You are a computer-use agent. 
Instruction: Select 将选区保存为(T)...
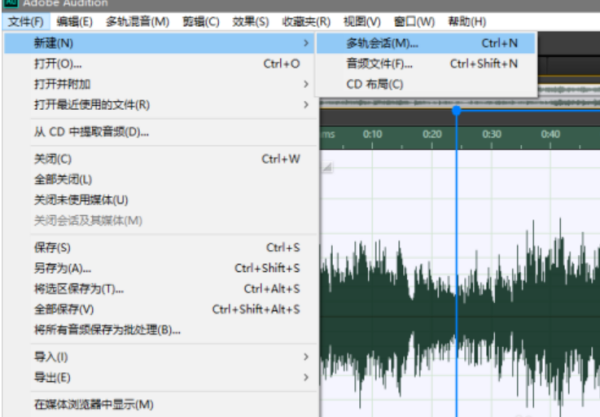[x=160, y=288]
